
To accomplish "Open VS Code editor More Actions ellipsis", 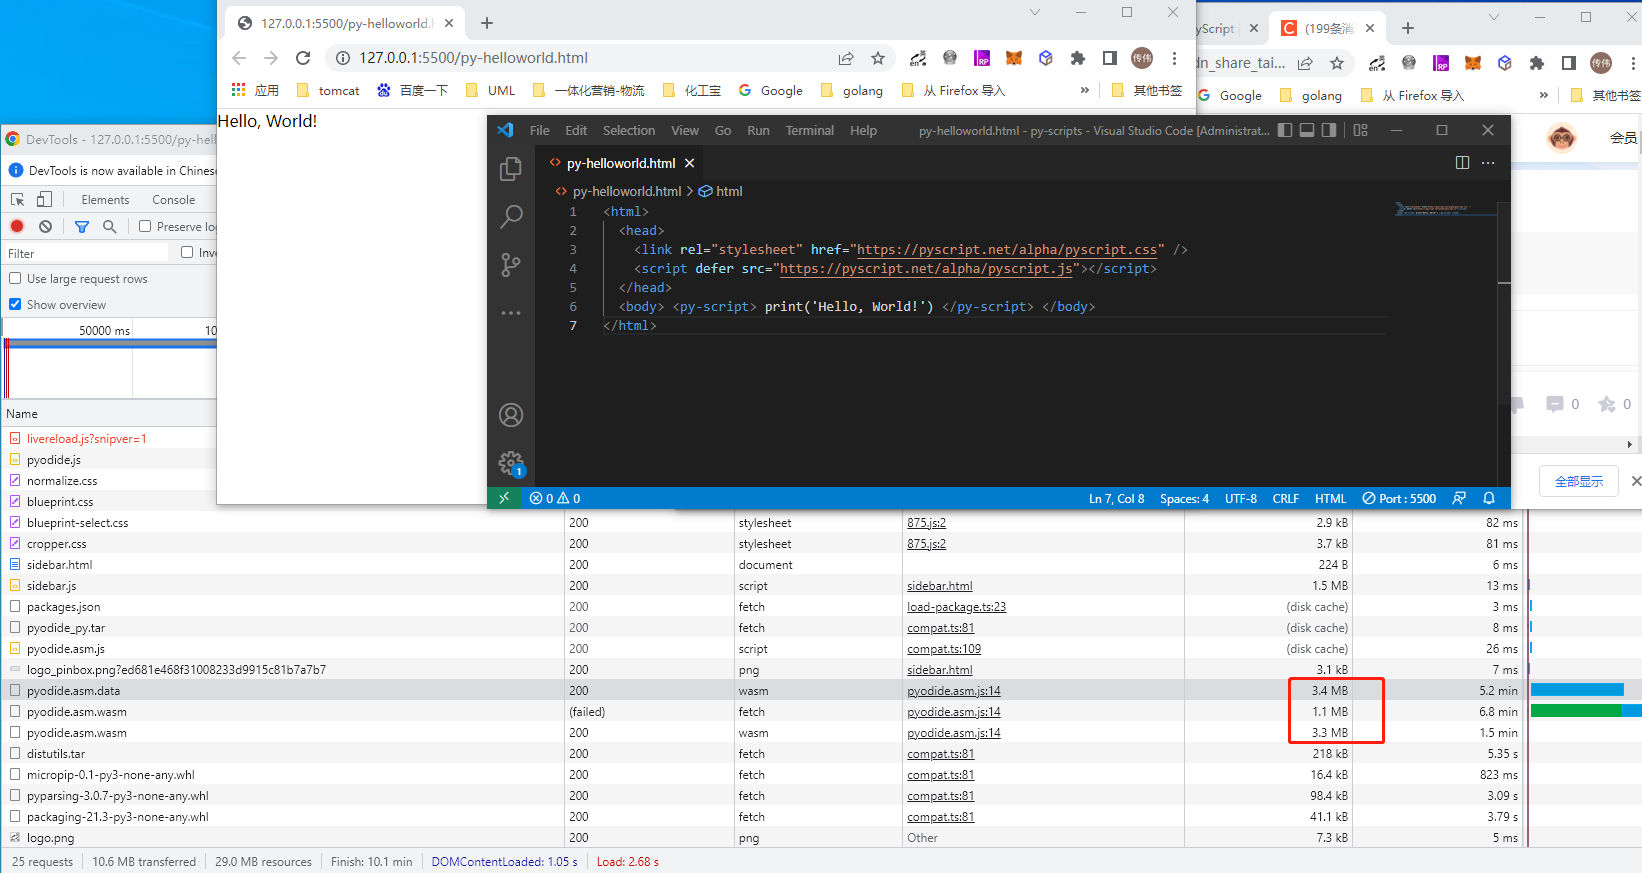I will (x=1488, y=163).
